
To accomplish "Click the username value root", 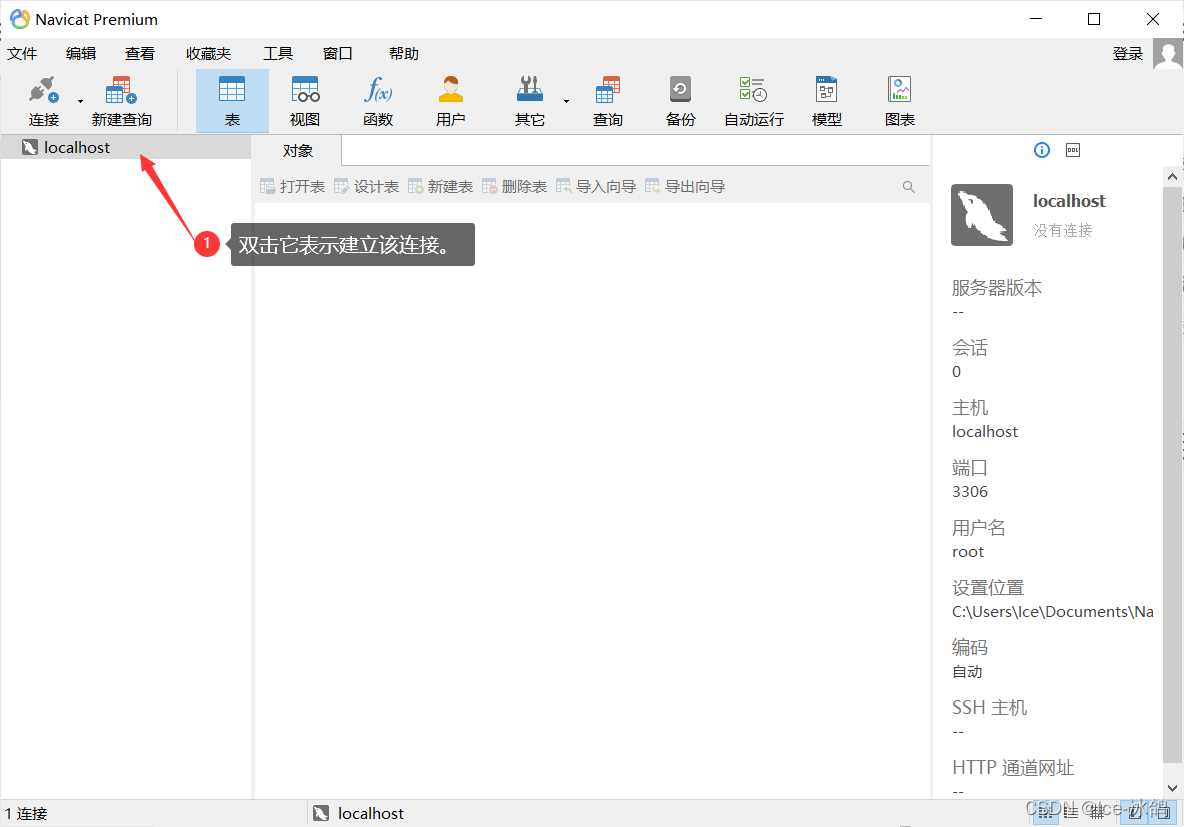I will [967, 552].
